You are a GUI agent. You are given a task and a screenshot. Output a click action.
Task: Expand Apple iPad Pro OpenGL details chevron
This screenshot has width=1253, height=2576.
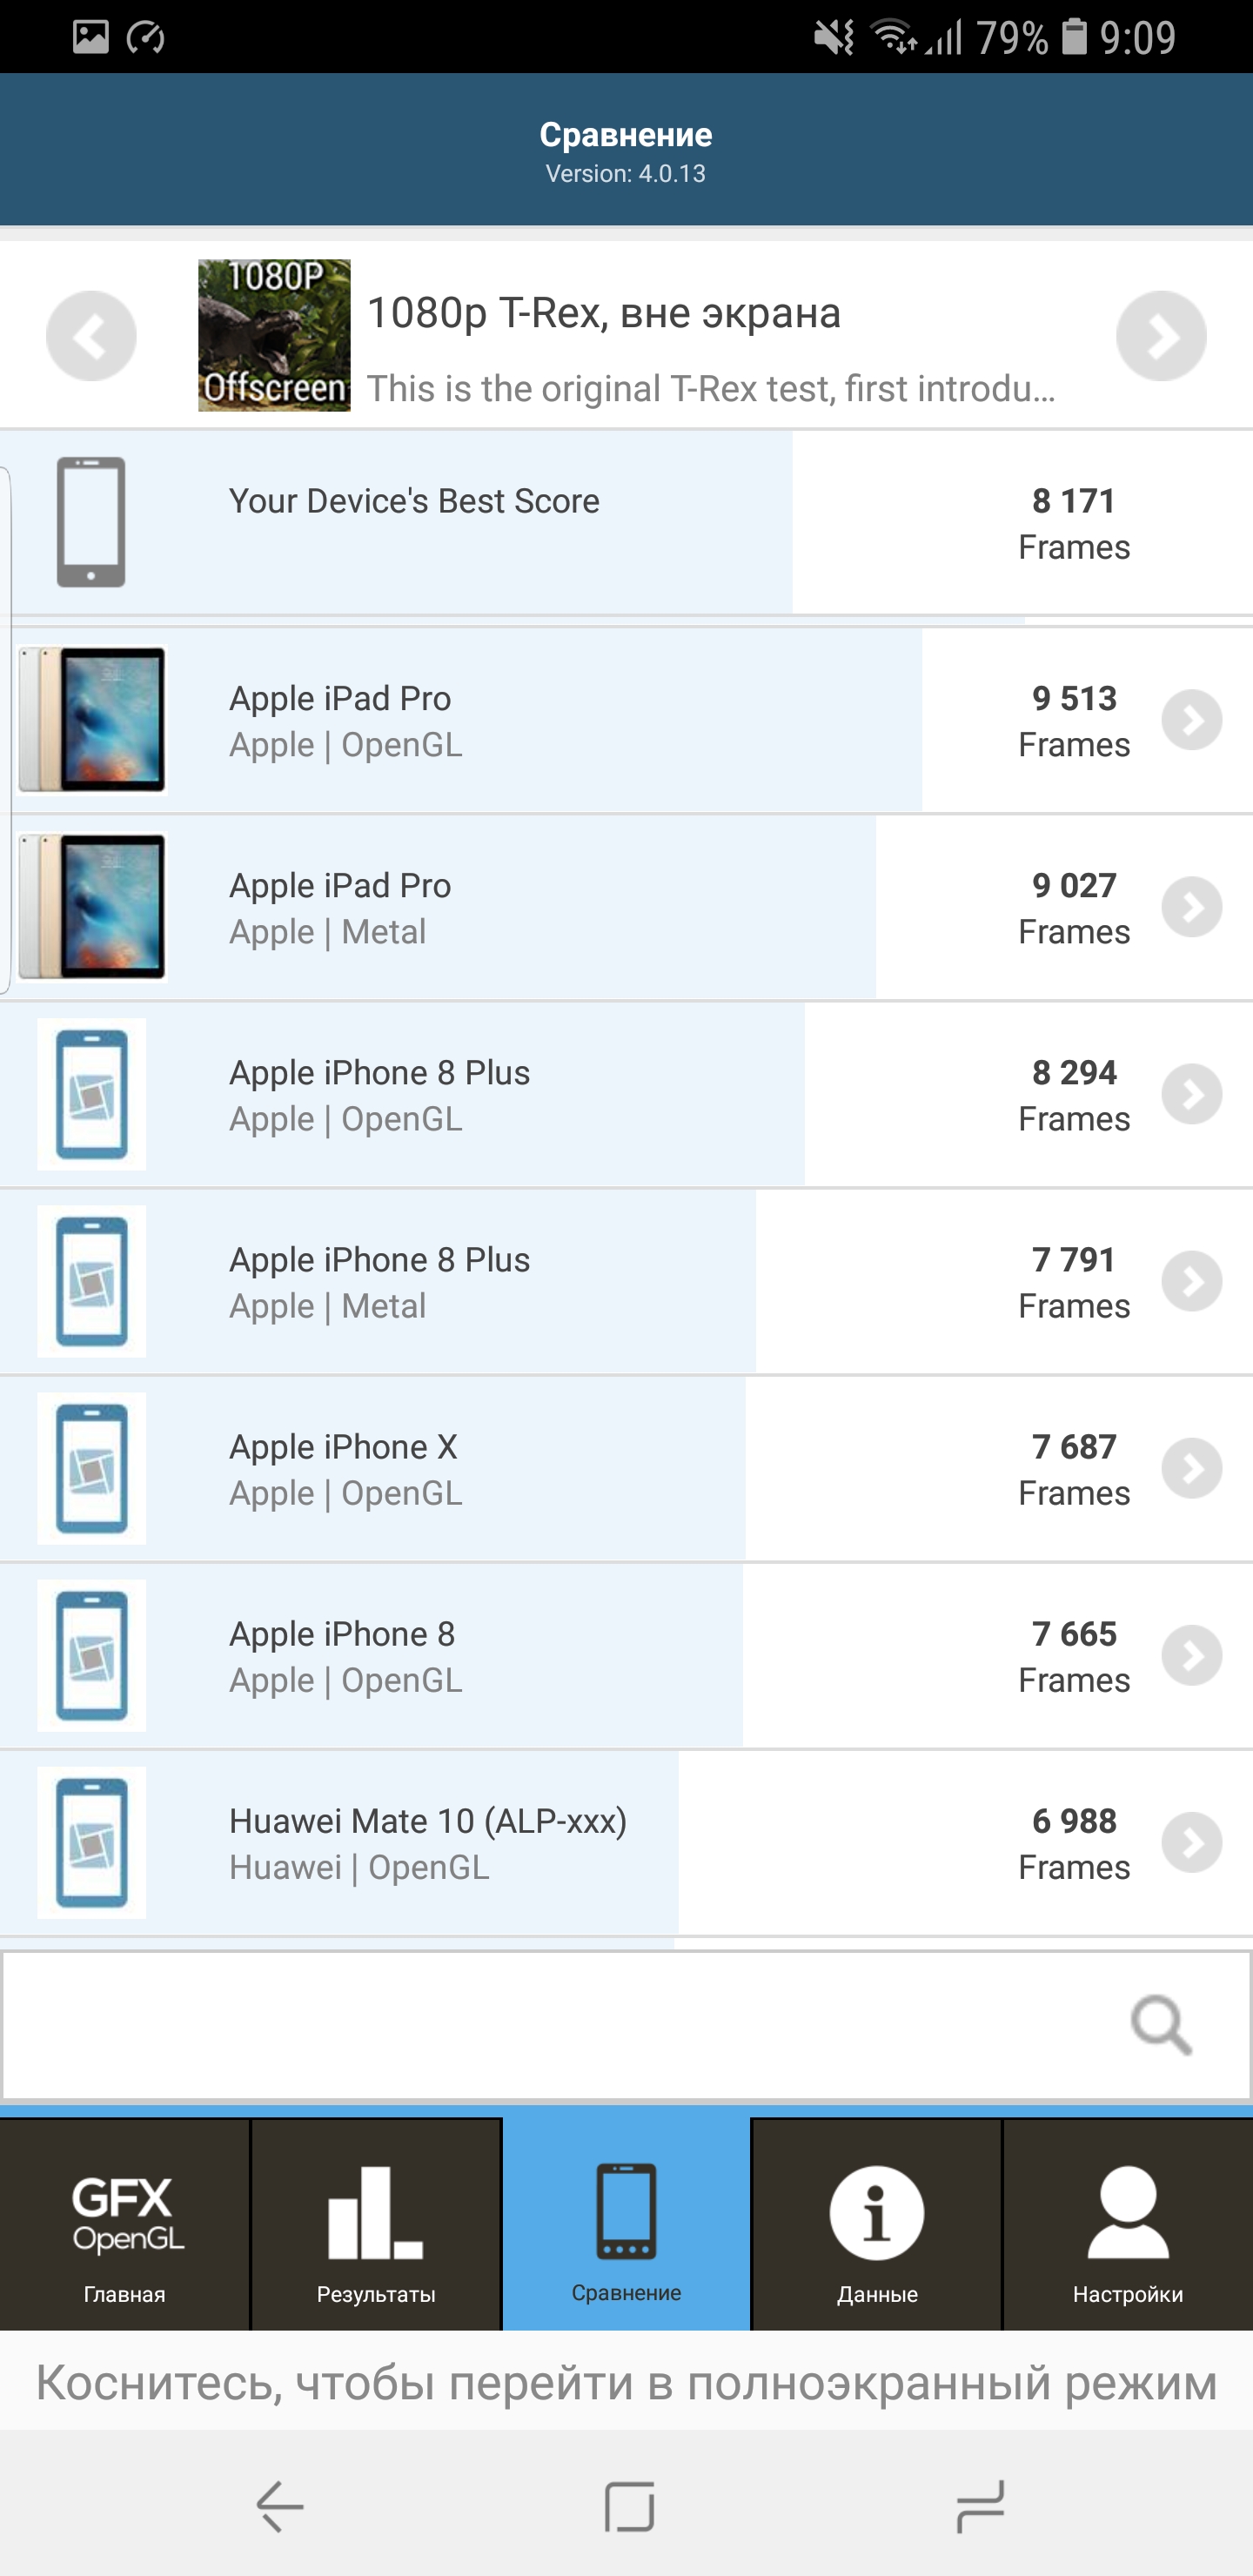click(1191, 720)
